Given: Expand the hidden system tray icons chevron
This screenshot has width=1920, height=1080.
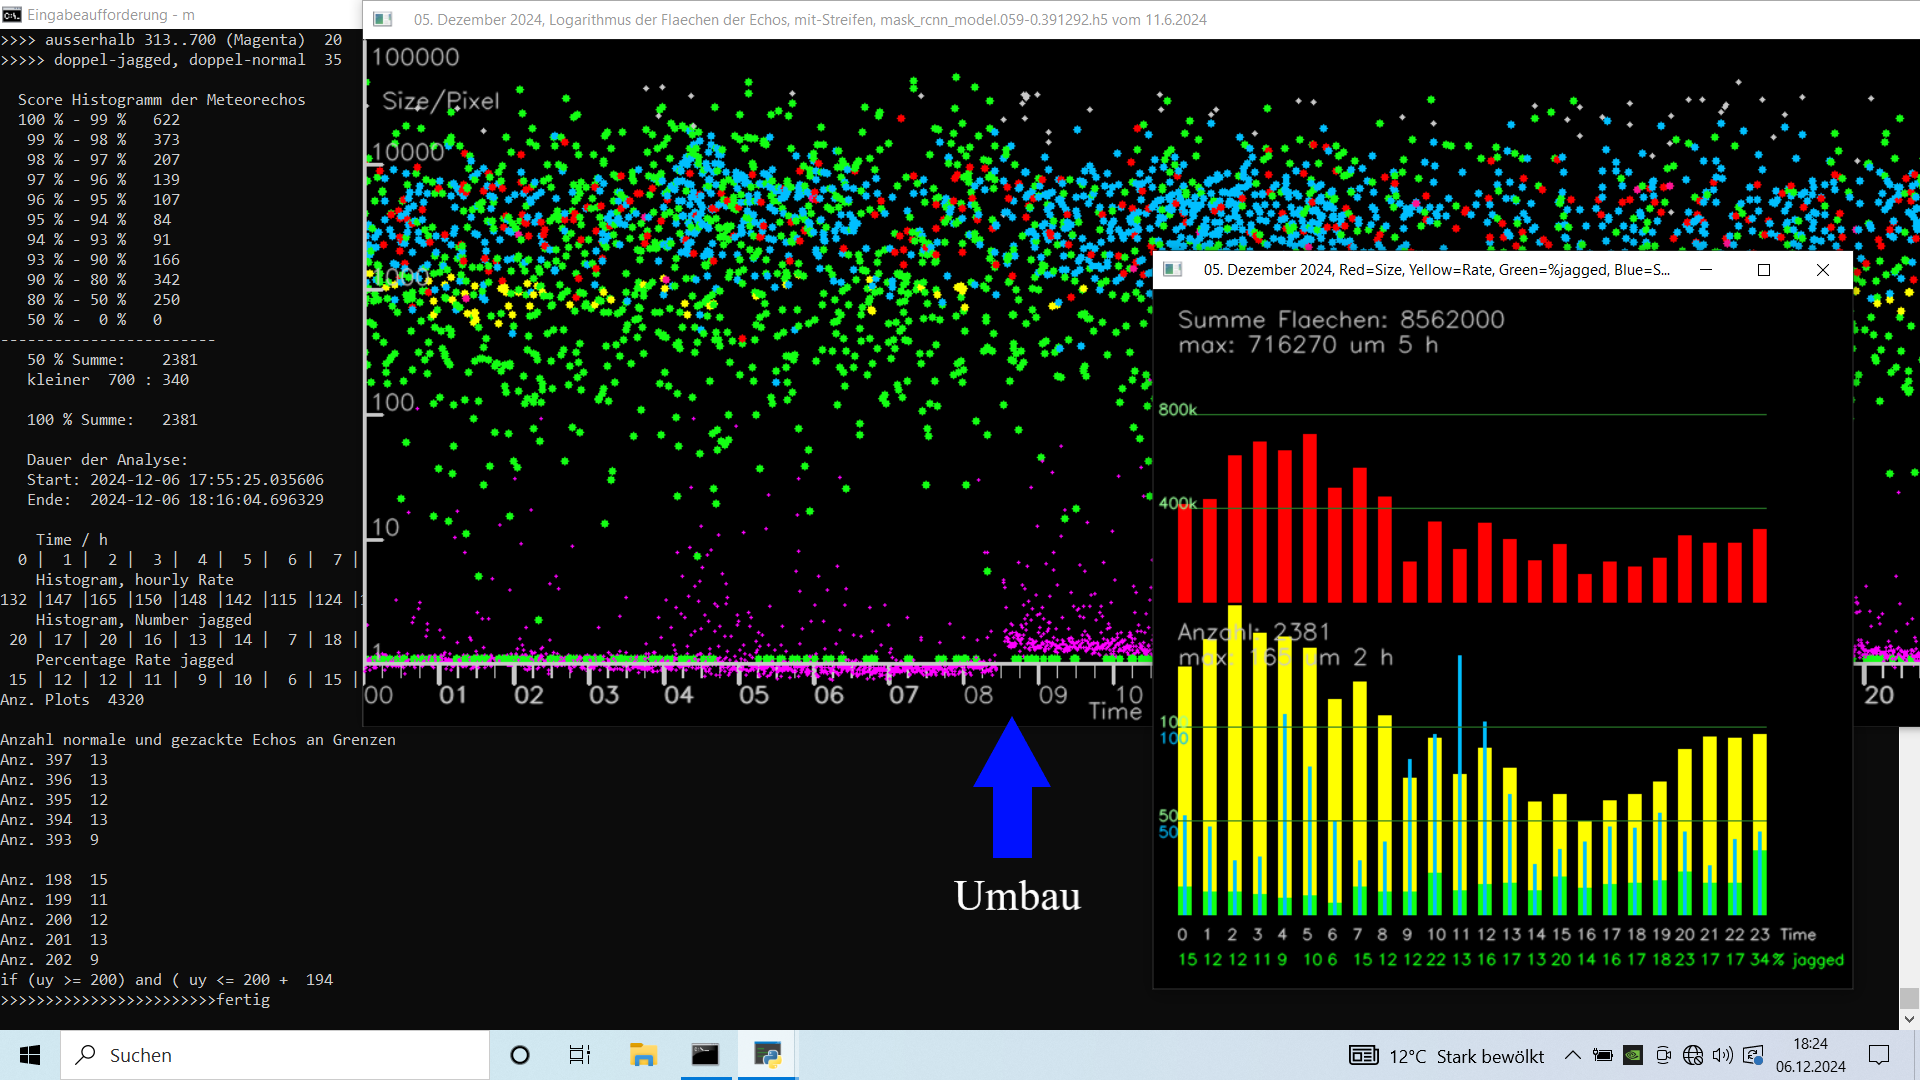Looking at the screenshot, I should tap(1572, 1055).
